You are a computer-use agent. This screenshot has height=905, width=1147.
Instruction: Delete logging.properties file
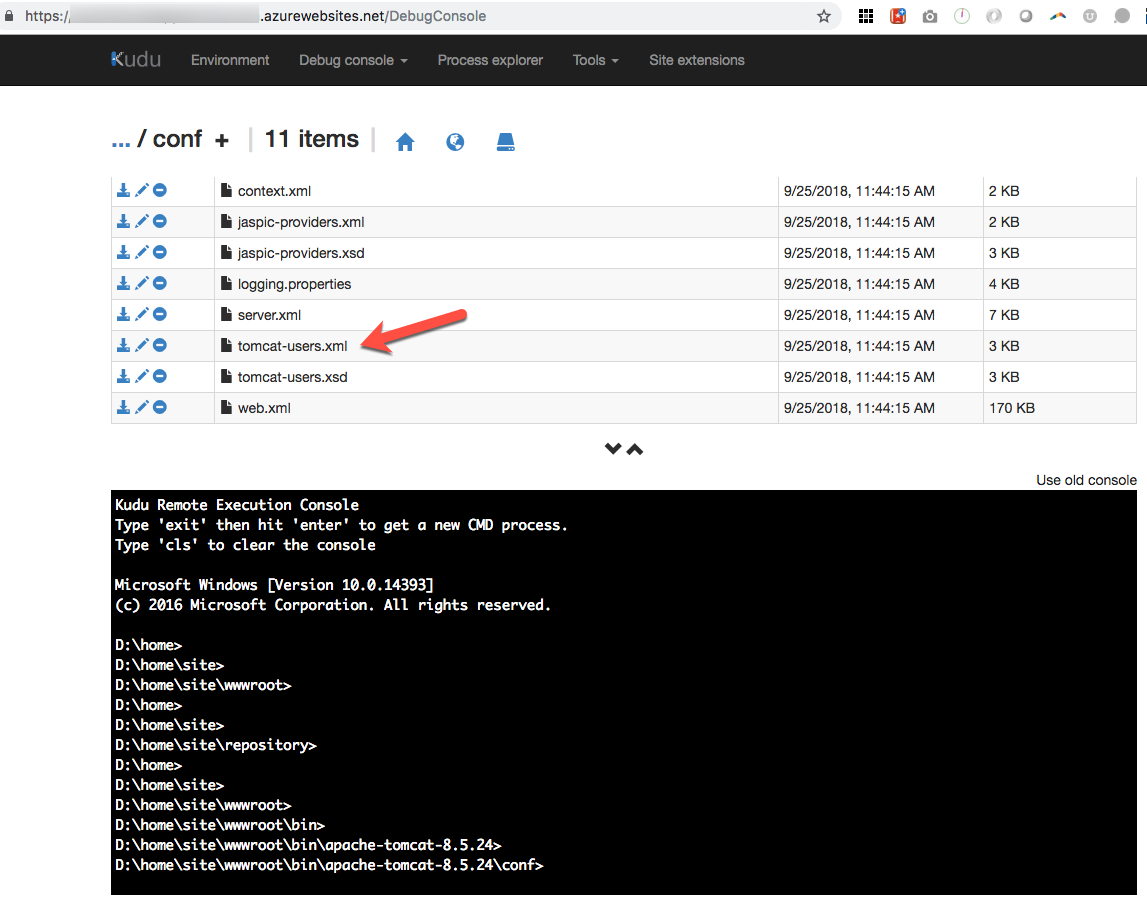[x=159, y=283]
